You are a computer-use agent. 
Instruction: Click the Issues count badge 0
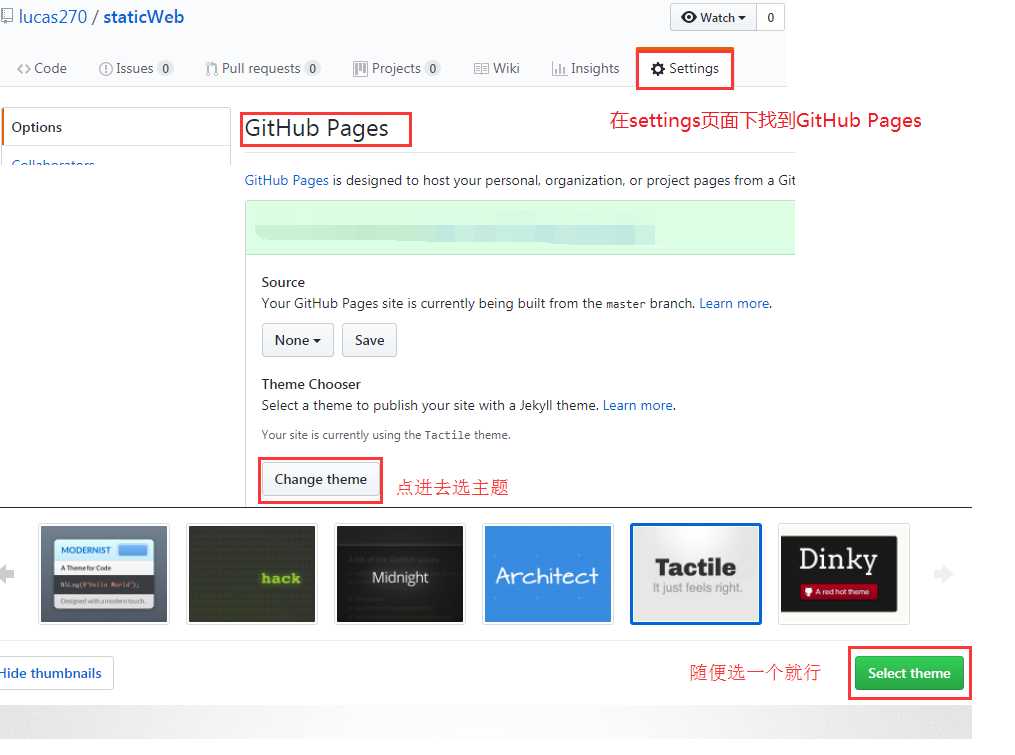click(x=166, y=69)
